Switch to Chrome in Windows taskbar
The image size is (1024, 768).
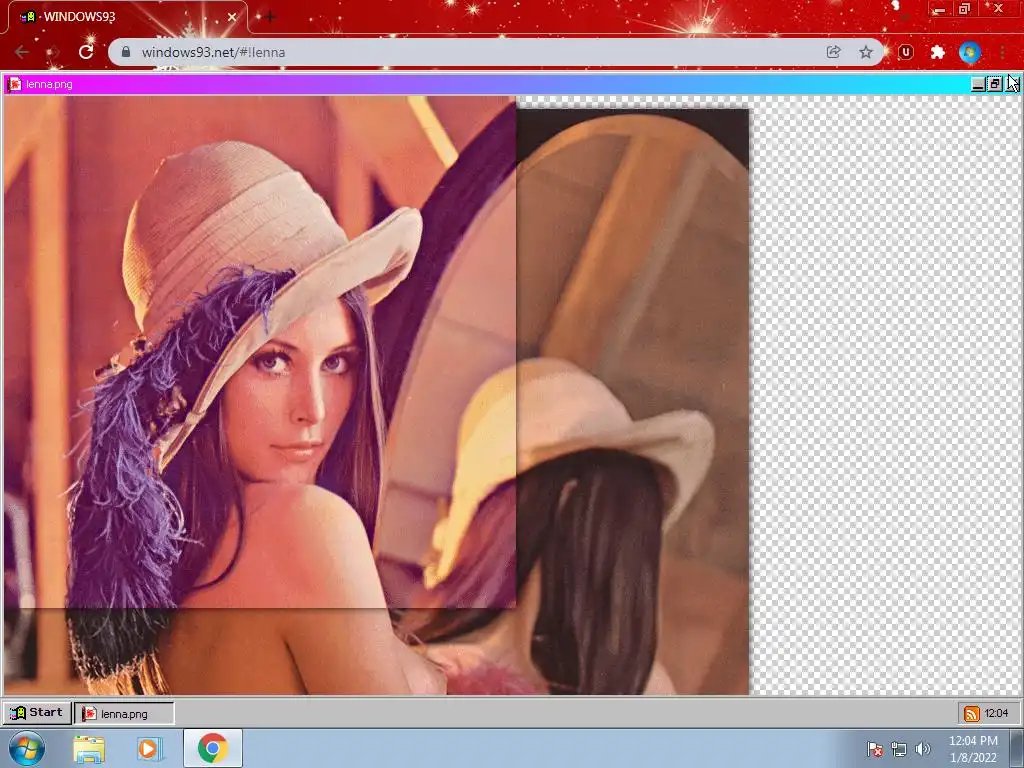tap(212, 748)
